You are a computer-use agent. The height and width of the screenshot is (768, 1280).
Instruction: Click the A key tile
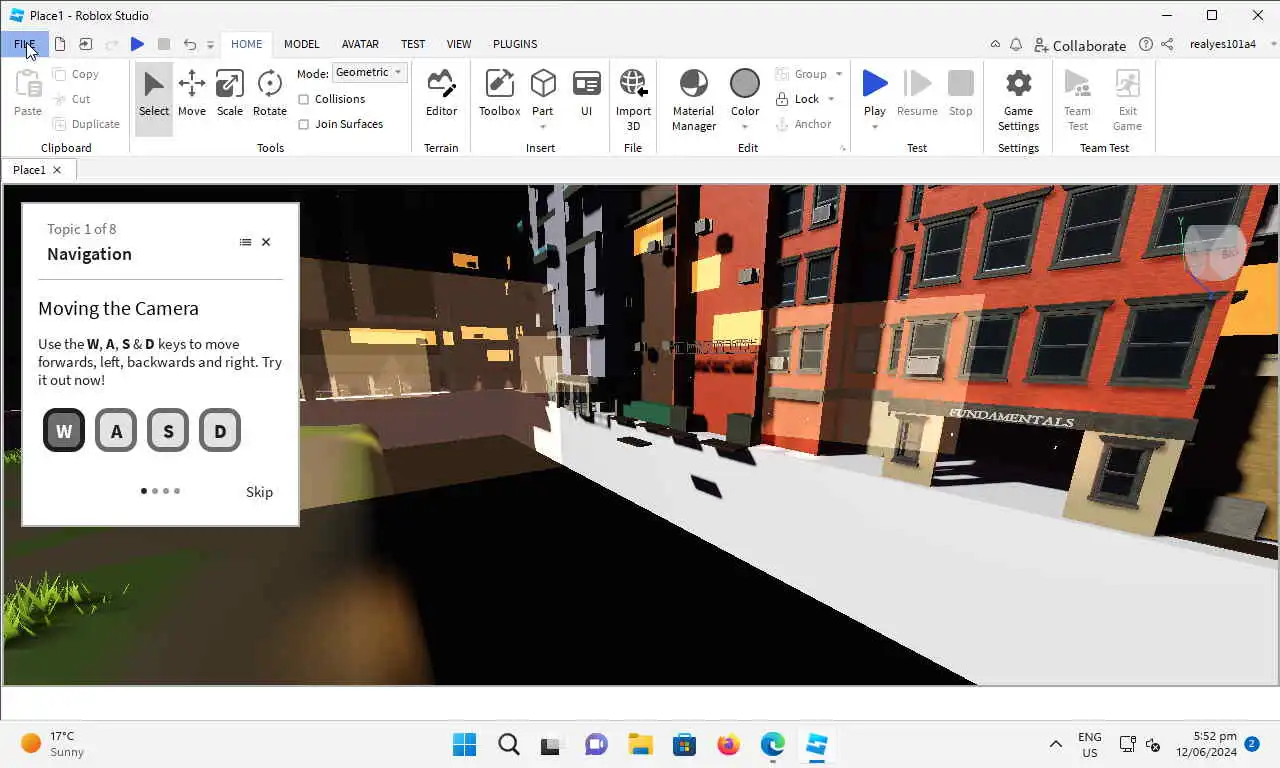point(116,431)
